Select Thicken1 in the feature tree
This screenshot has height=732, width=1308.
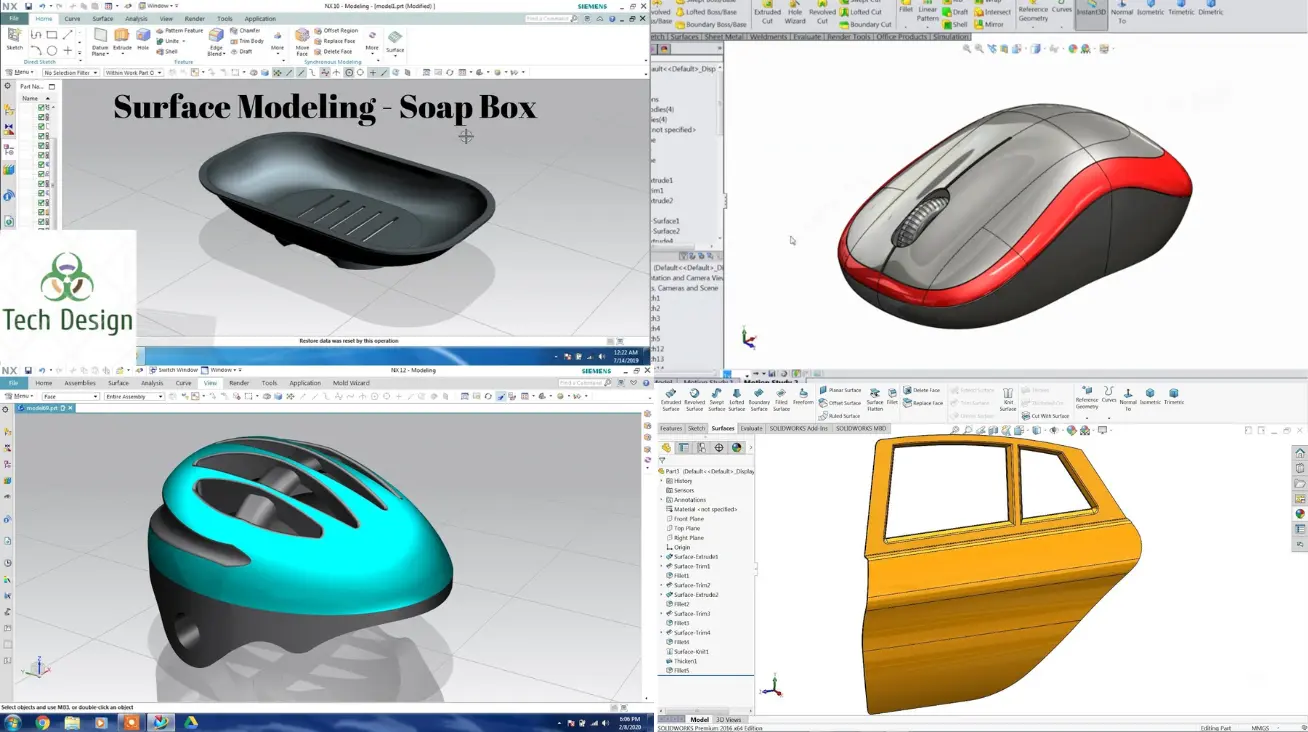click(685, 661)
